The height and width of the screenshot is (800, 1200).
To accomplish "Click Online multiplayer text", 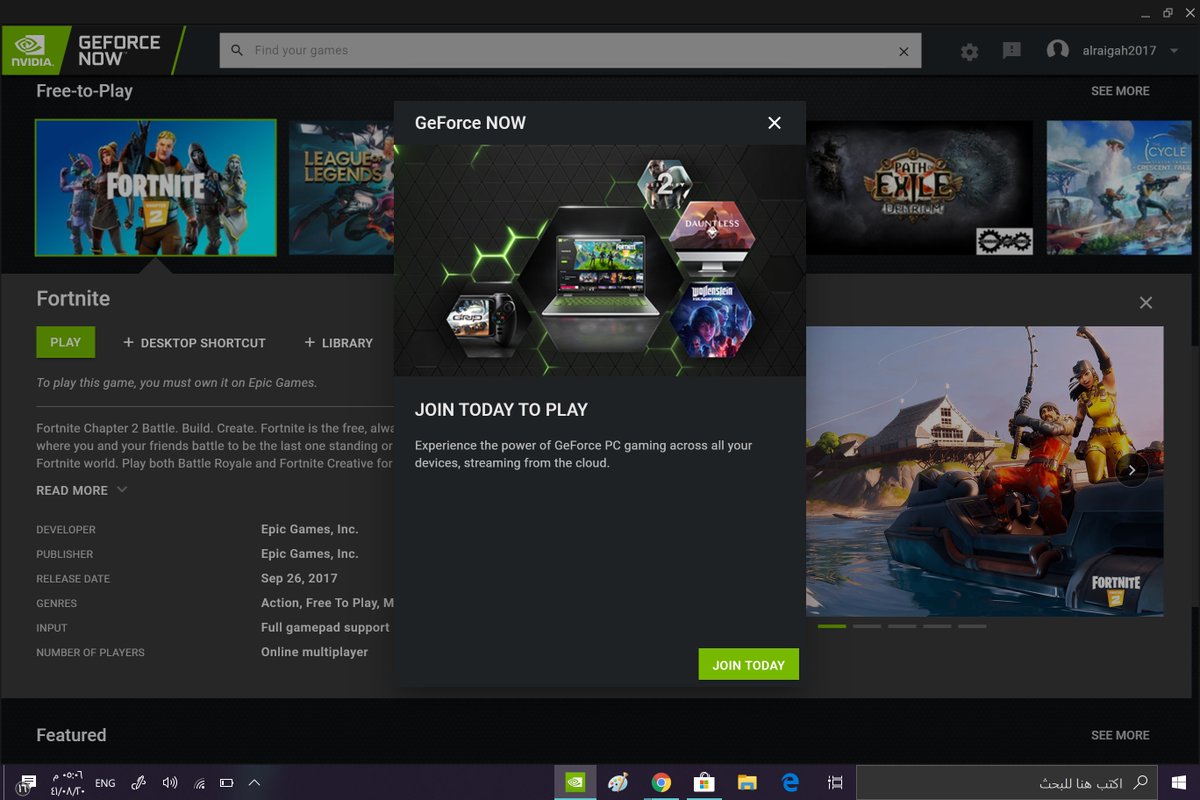I will 314,652.
